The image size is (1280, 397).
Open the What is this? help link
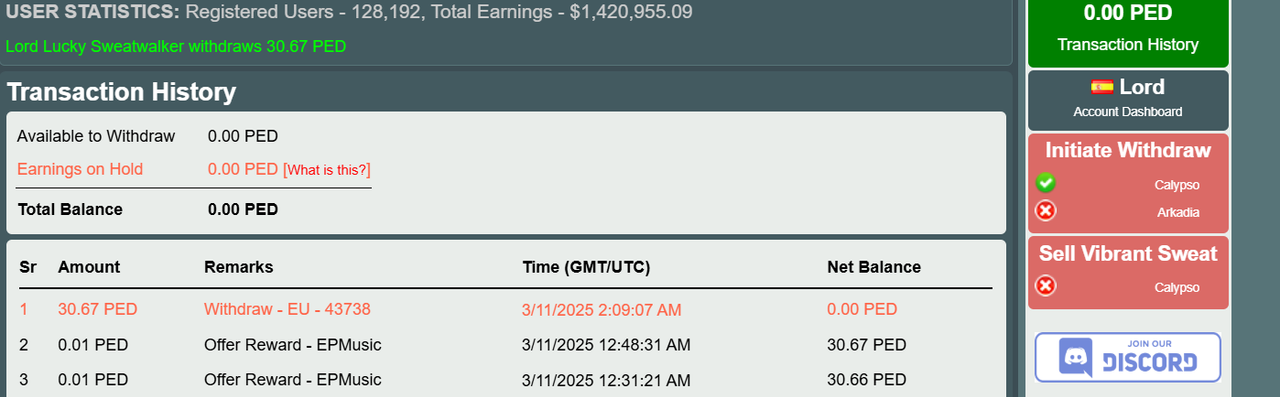327,170
